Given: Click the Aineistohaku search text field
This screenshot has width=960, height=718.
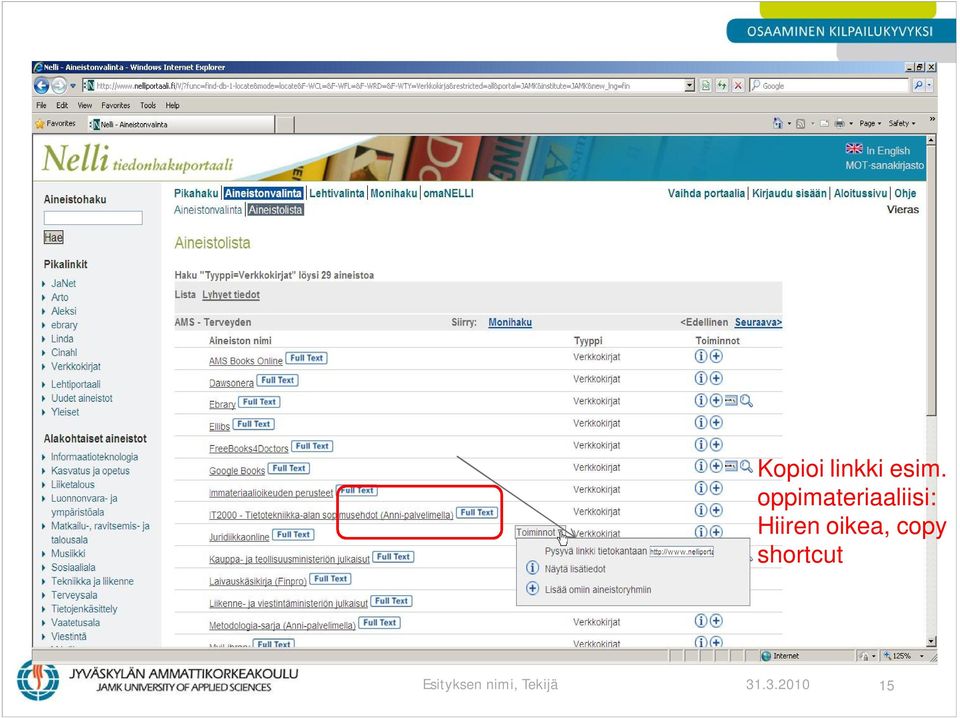Looking at the screenshot, I should pyautogui.click(x=93, y=218).
